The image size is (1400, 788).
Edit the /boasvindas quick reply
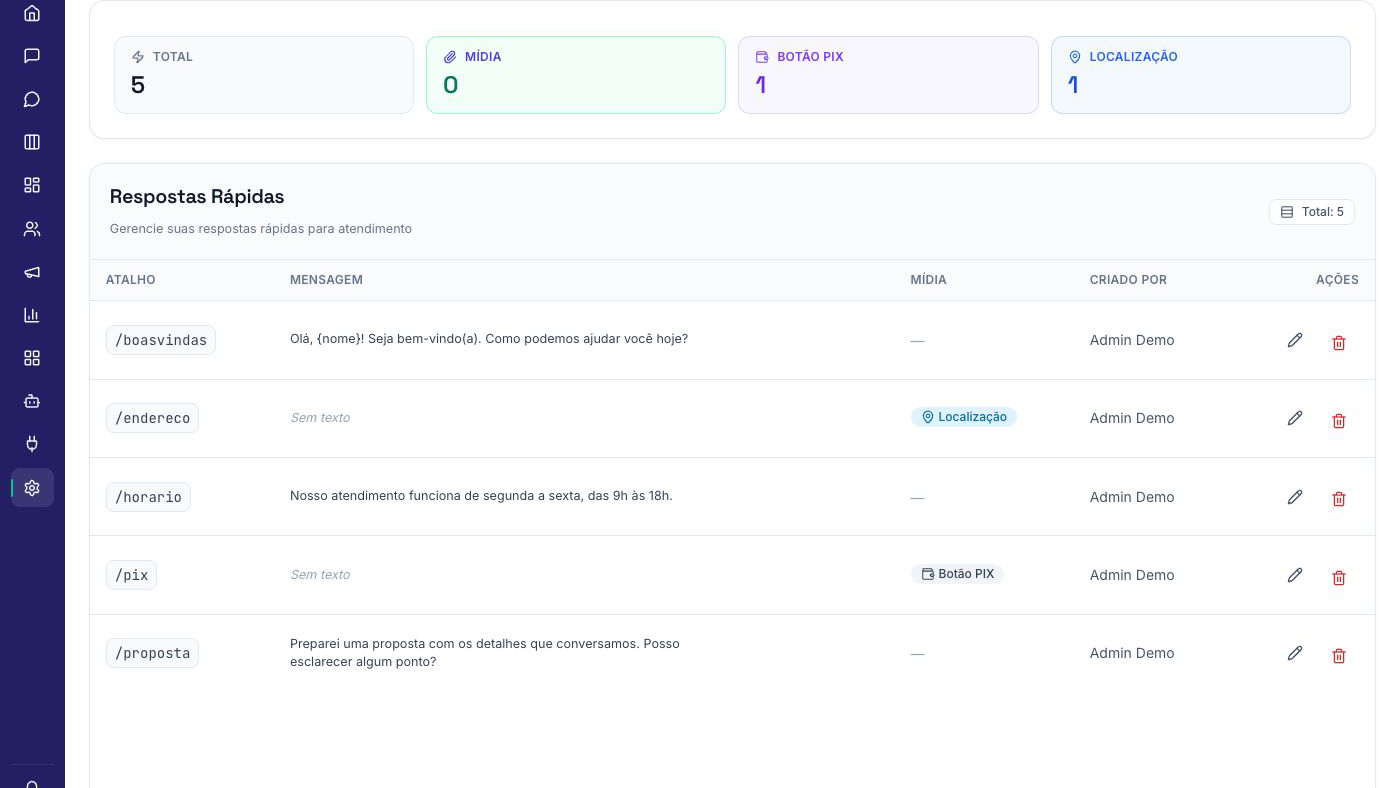pyautogui.click(x=1295, y=340)
